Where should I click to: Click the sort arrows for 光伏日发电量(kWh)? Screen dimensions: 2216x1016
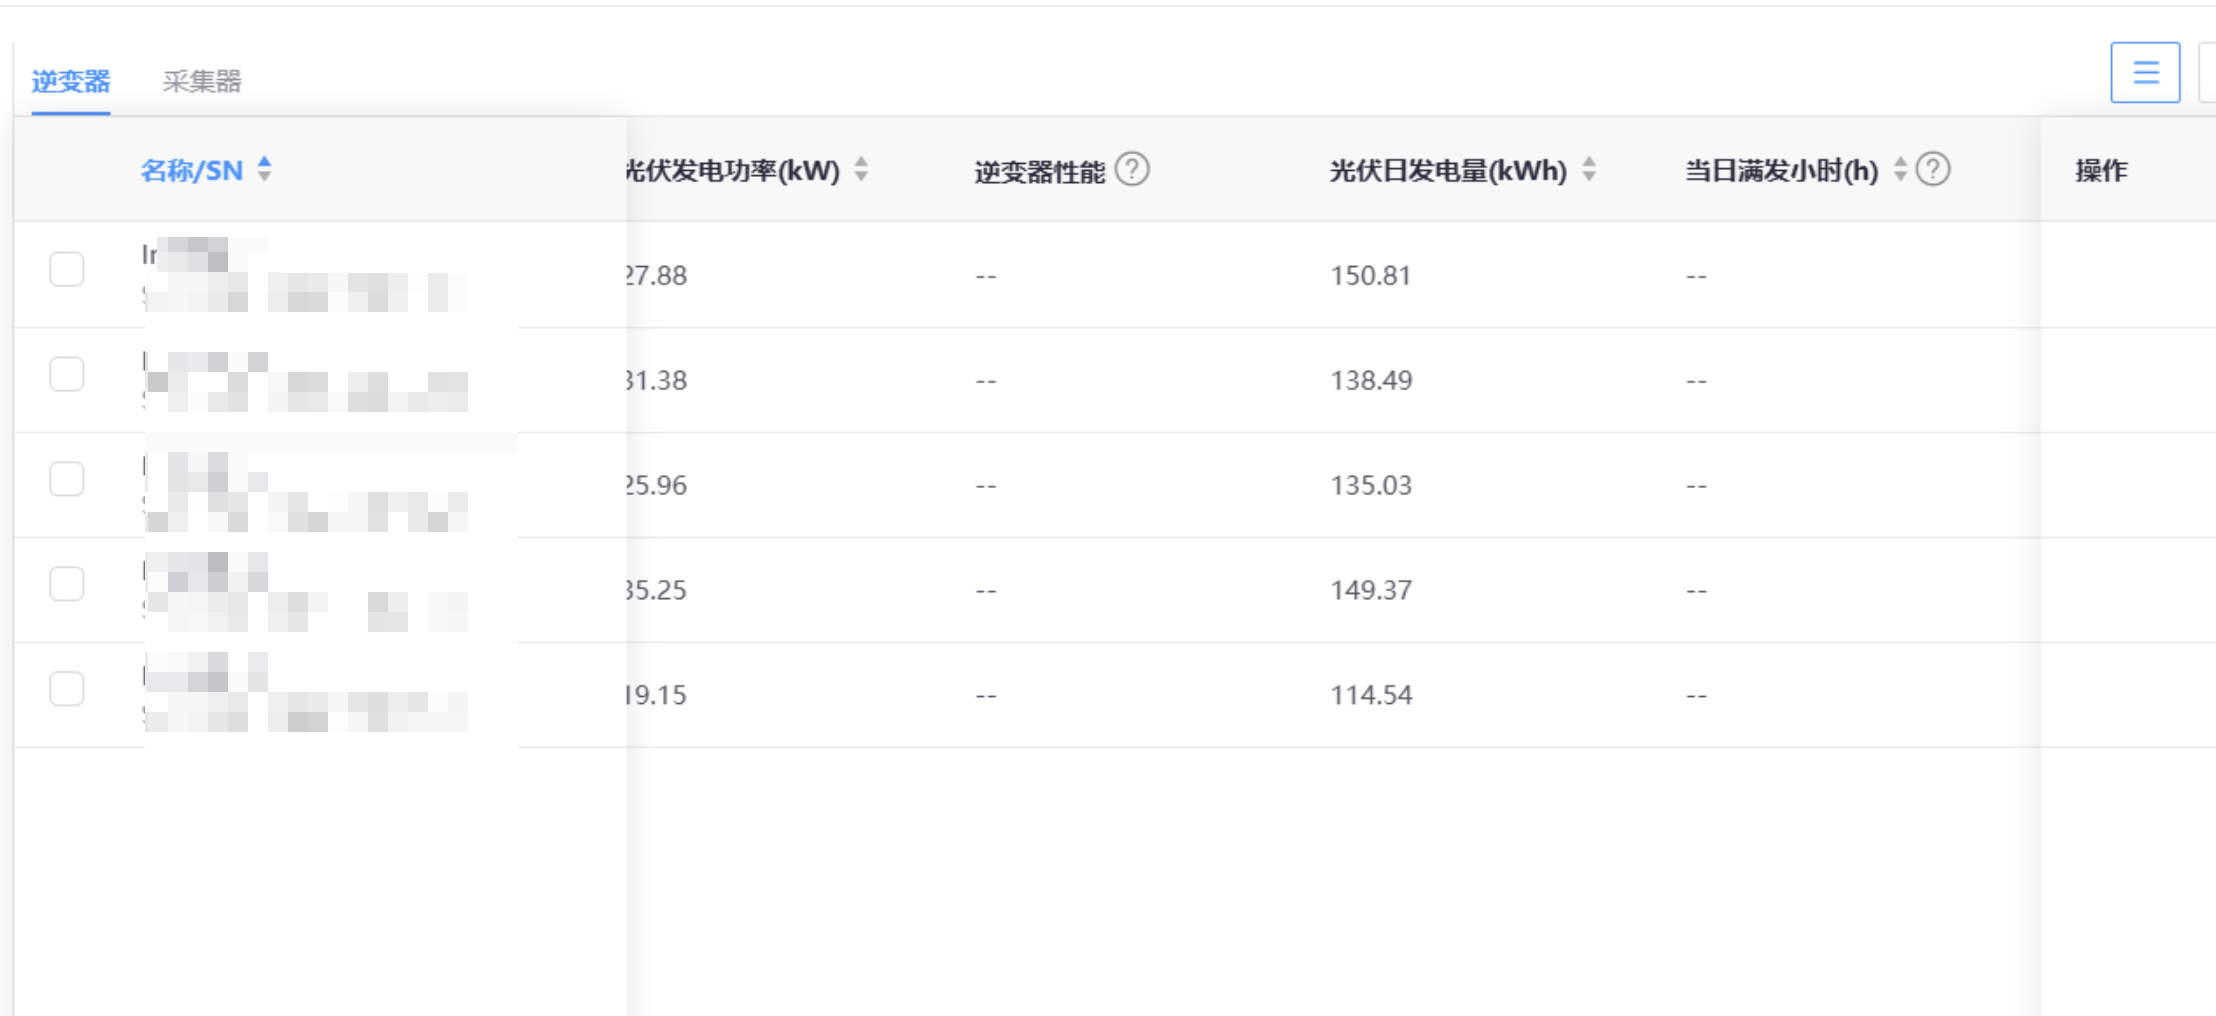tap(1589, 170)
